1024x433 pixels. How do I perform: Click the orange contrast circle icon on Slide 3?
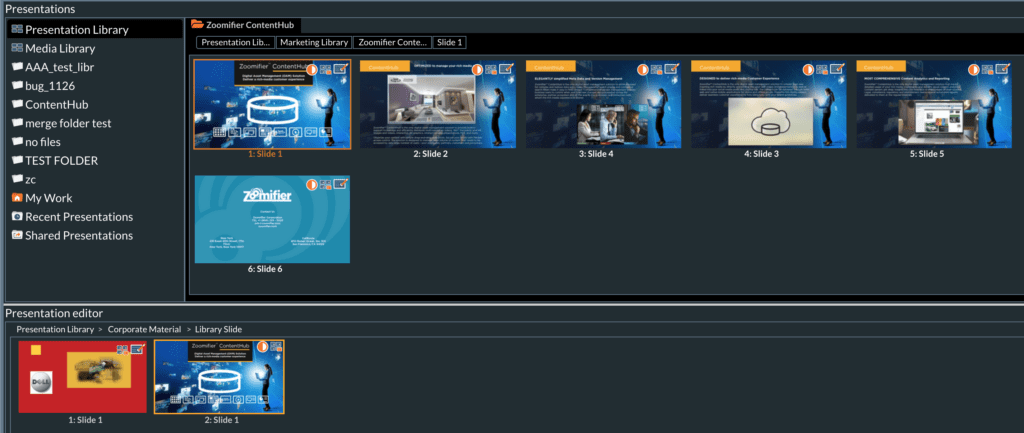point(808,69)
